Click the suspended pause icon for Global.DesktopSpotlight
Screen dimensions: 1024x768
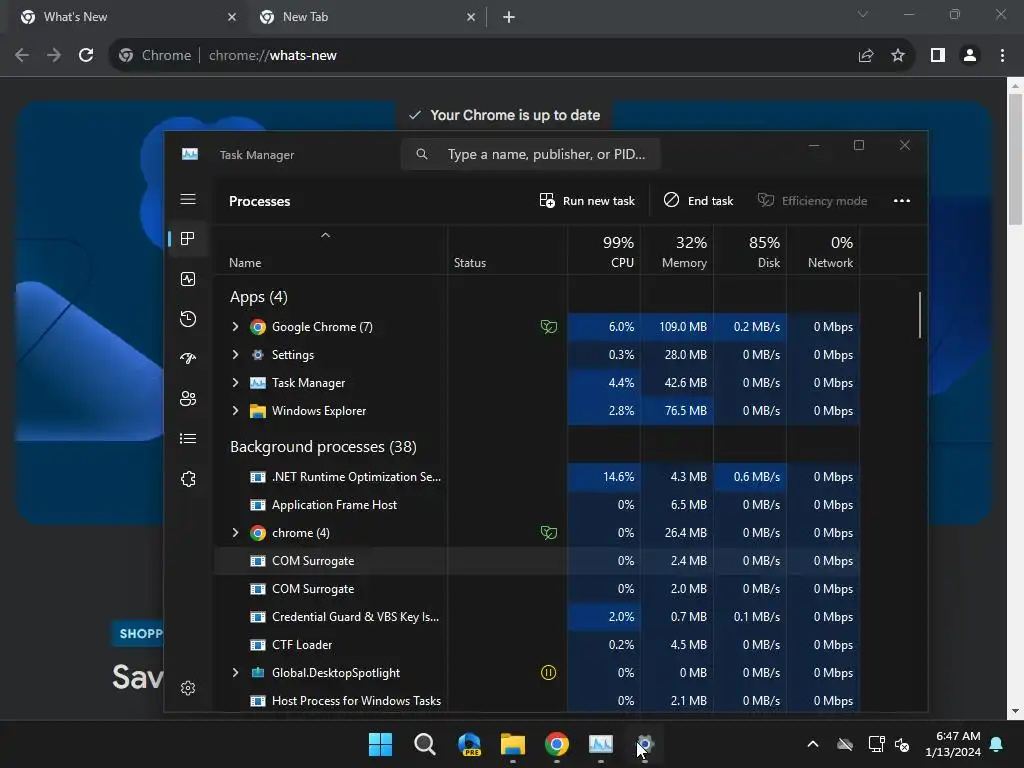tap(549, 673)
